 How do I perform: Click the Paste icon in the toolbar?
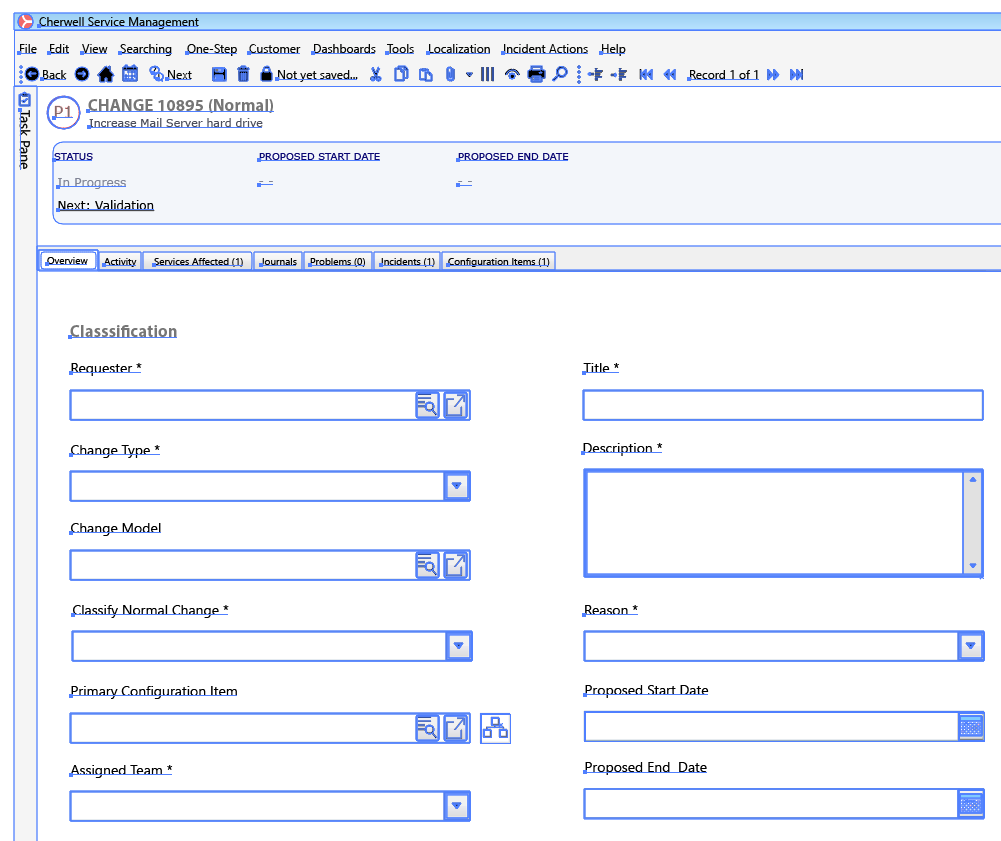coord(425,74)
